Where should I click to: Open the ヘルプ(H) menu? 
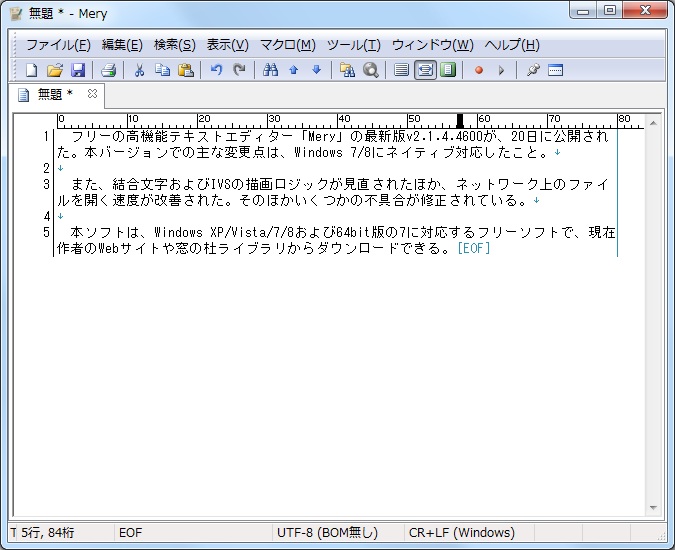coord(512,45)
